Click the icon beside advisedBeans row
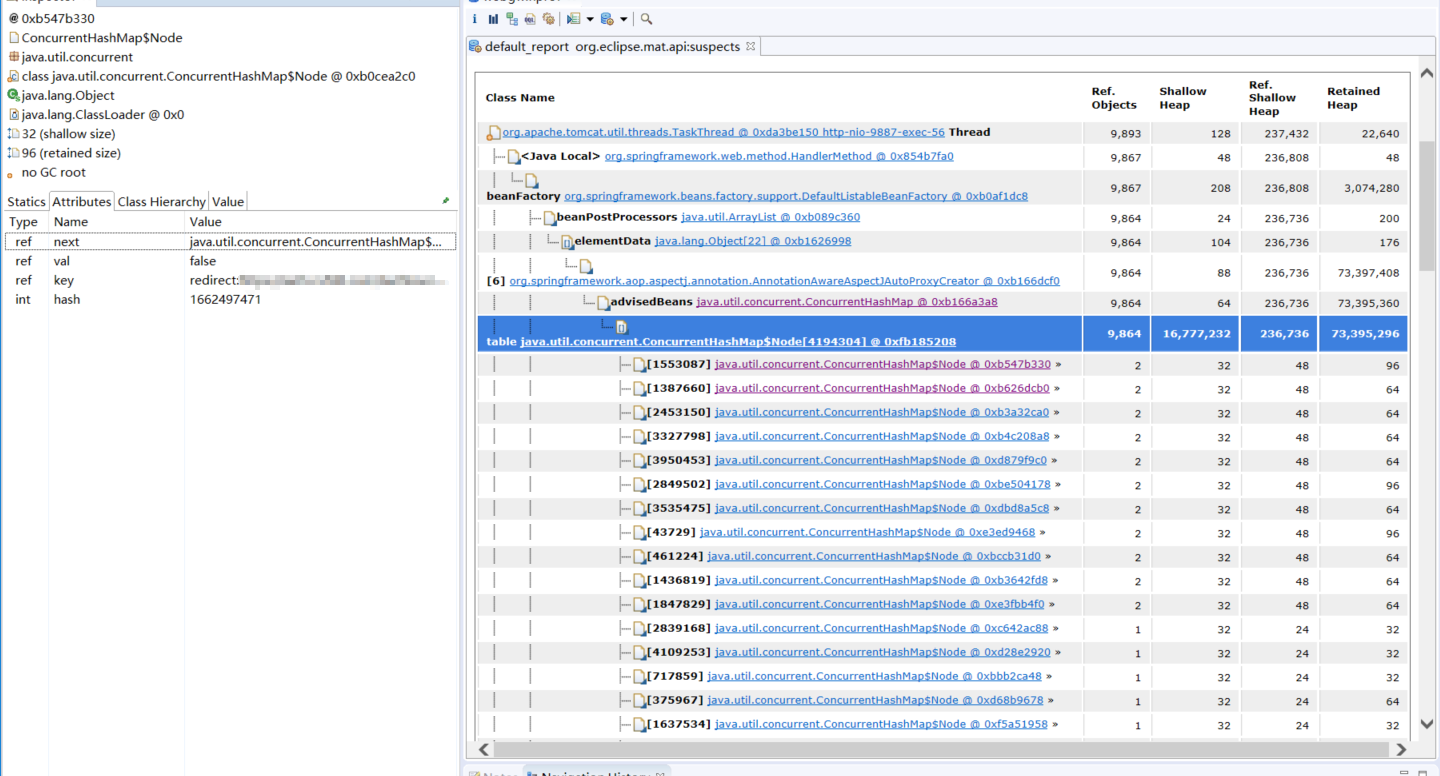This screenshot has height=776, width=1440. [603, 303]
